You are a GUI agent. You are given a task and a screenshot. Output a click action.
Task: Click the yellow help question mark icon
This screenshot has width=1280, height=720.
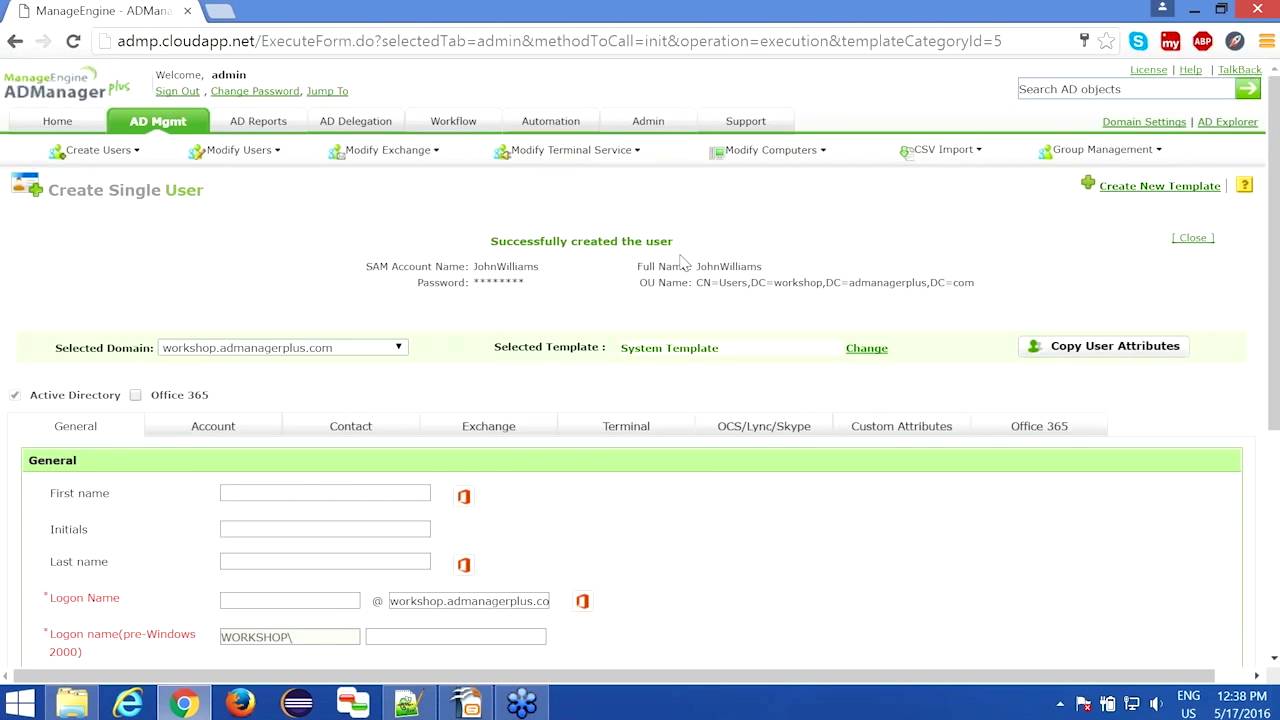tap(1245, 185)
